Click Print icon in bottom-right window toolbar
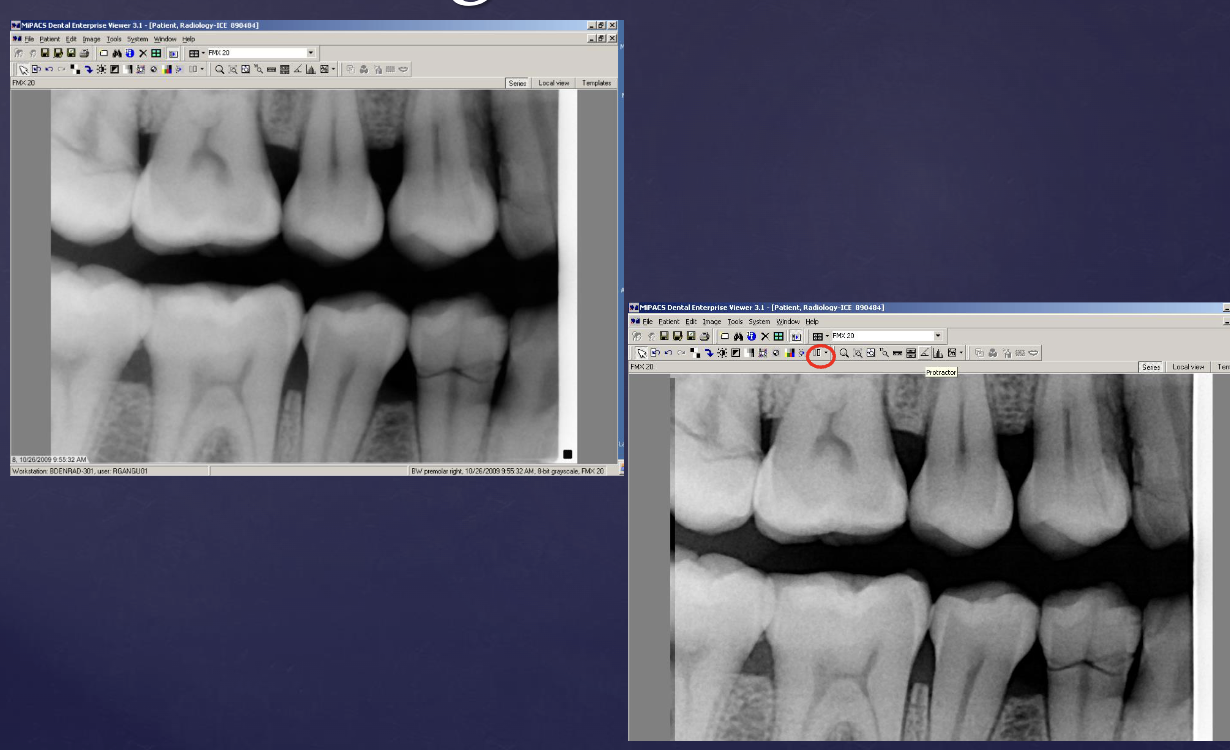The width and height of the screenshot is (1230, 750). 704,336
